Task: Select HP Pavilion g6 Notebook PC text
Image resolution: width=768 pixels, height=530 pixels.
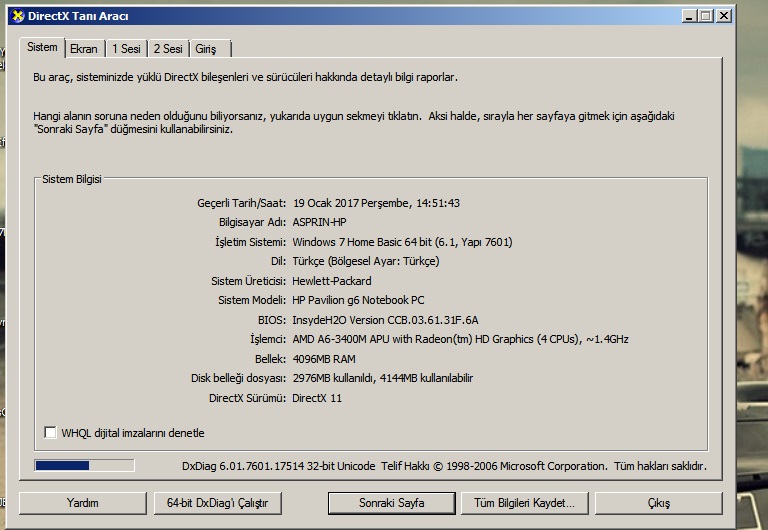Action: tap(359, 300)
